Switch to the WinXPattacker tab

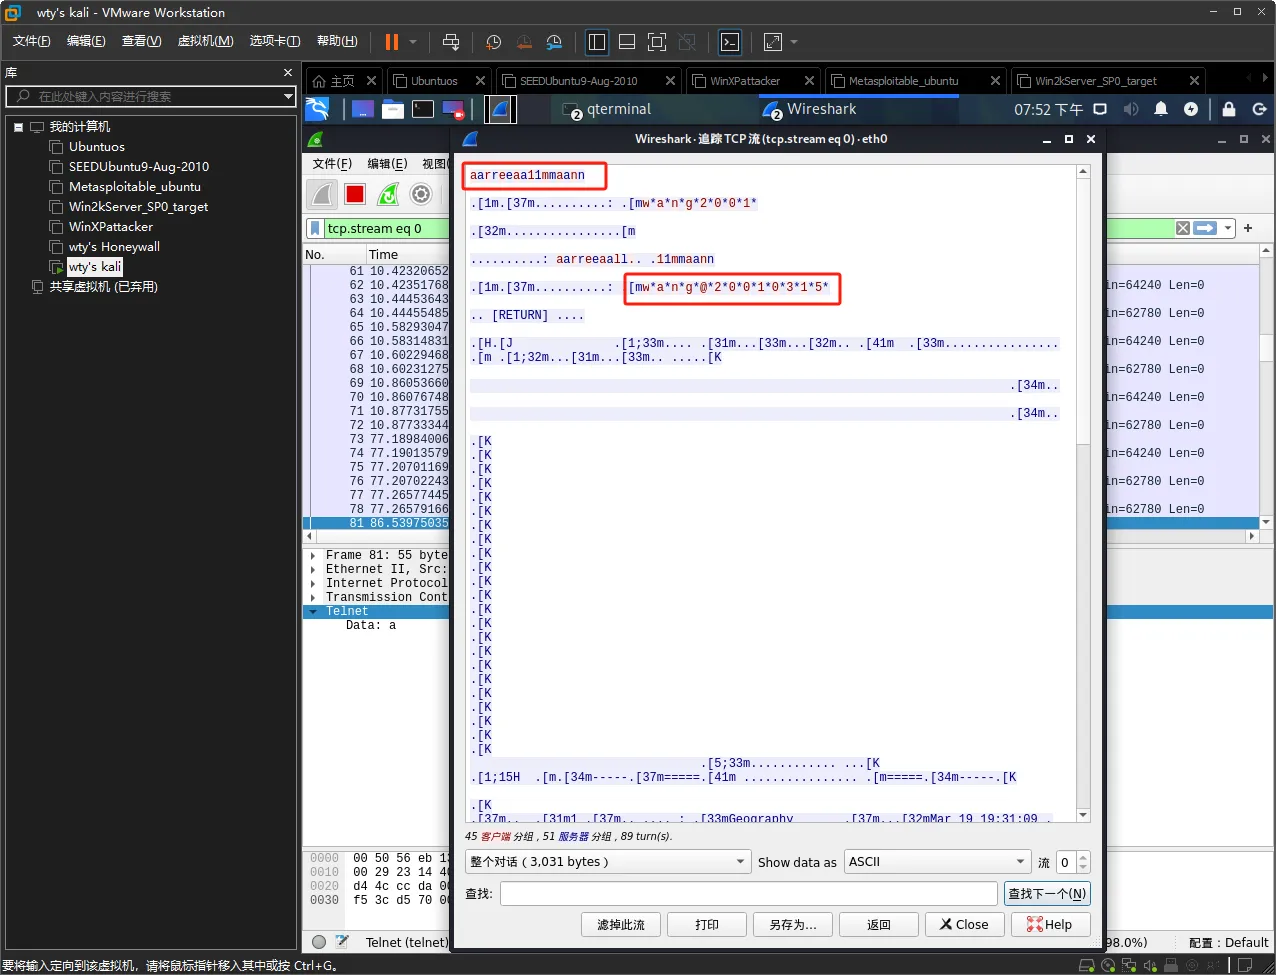pos(752,81)
